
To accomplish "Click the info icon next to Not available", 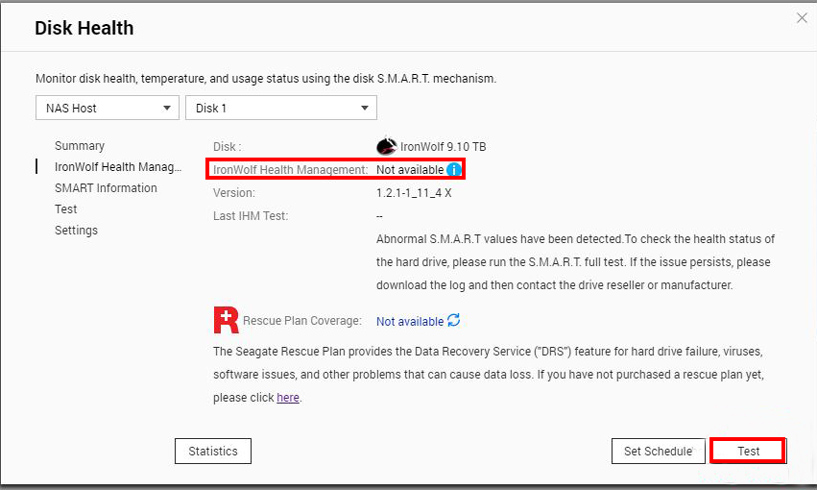I will 454,170.
